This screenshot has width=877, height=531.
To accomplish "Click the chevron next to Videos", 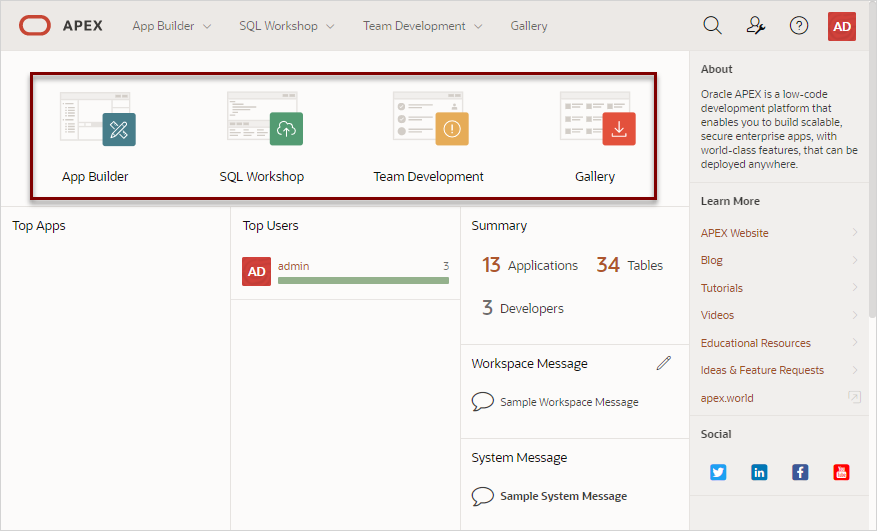I will click(x=855, y=314).
